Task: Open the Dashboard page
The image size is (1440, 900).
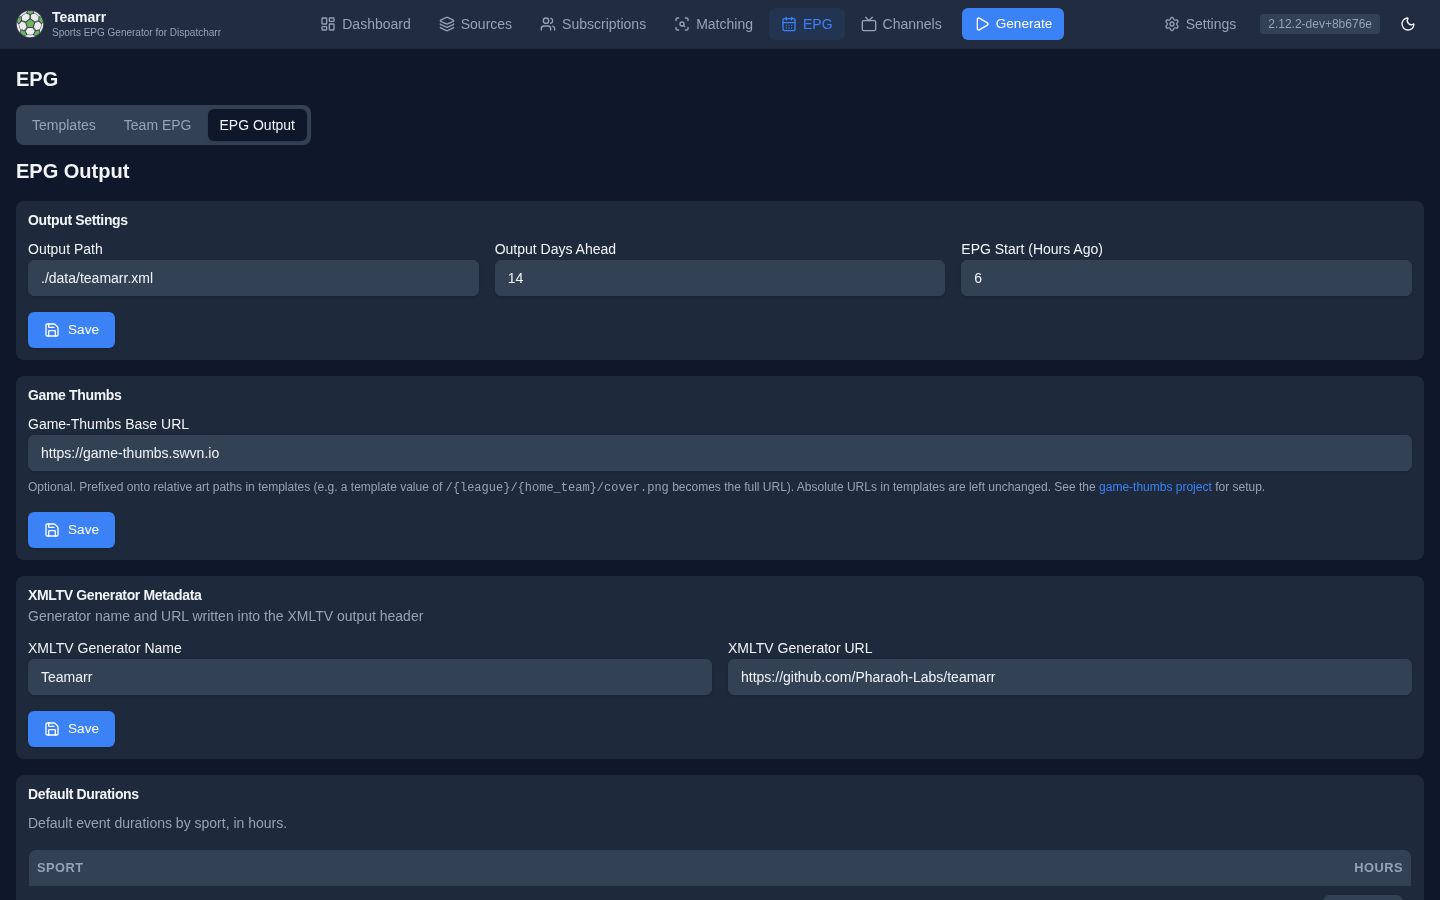Action: 365,24
